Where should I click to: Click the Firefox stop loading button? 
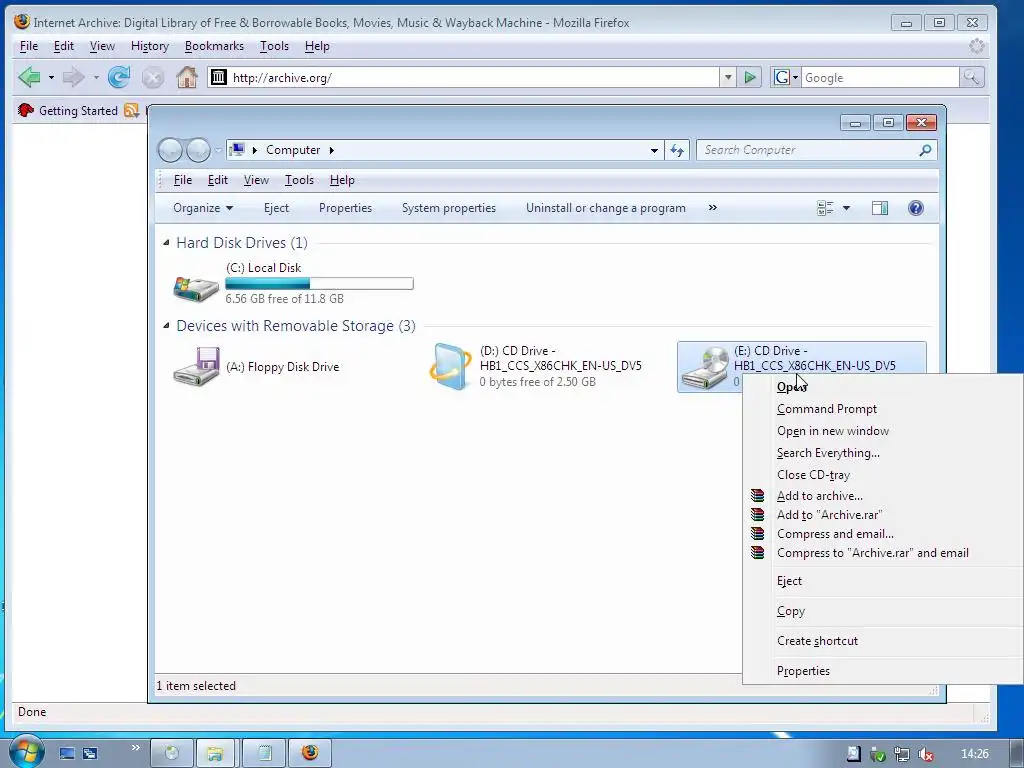click(153, 78)
